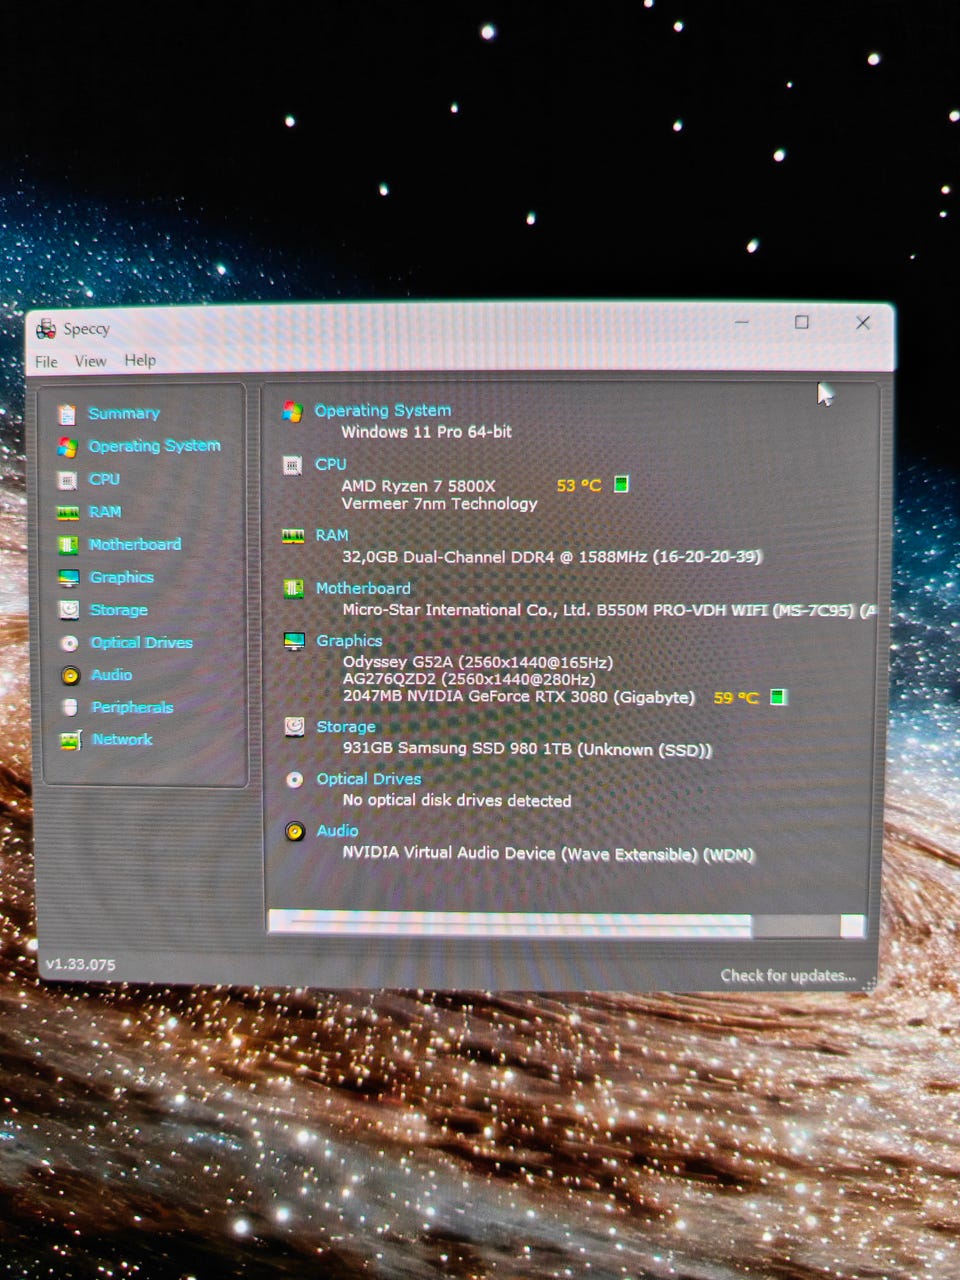
Task: Open the Summary section in sidebar
Action: pos(124,413)
